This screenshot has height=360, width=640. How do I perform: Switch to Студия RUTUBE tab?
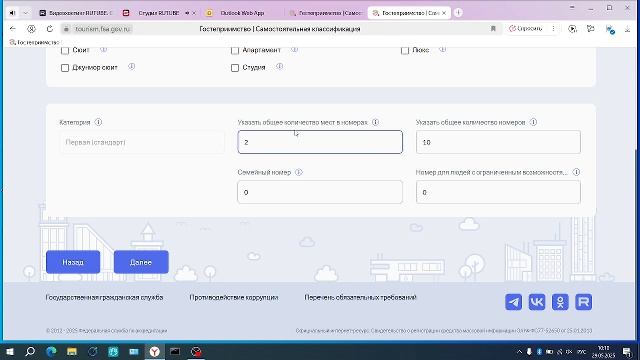[158, 13]
